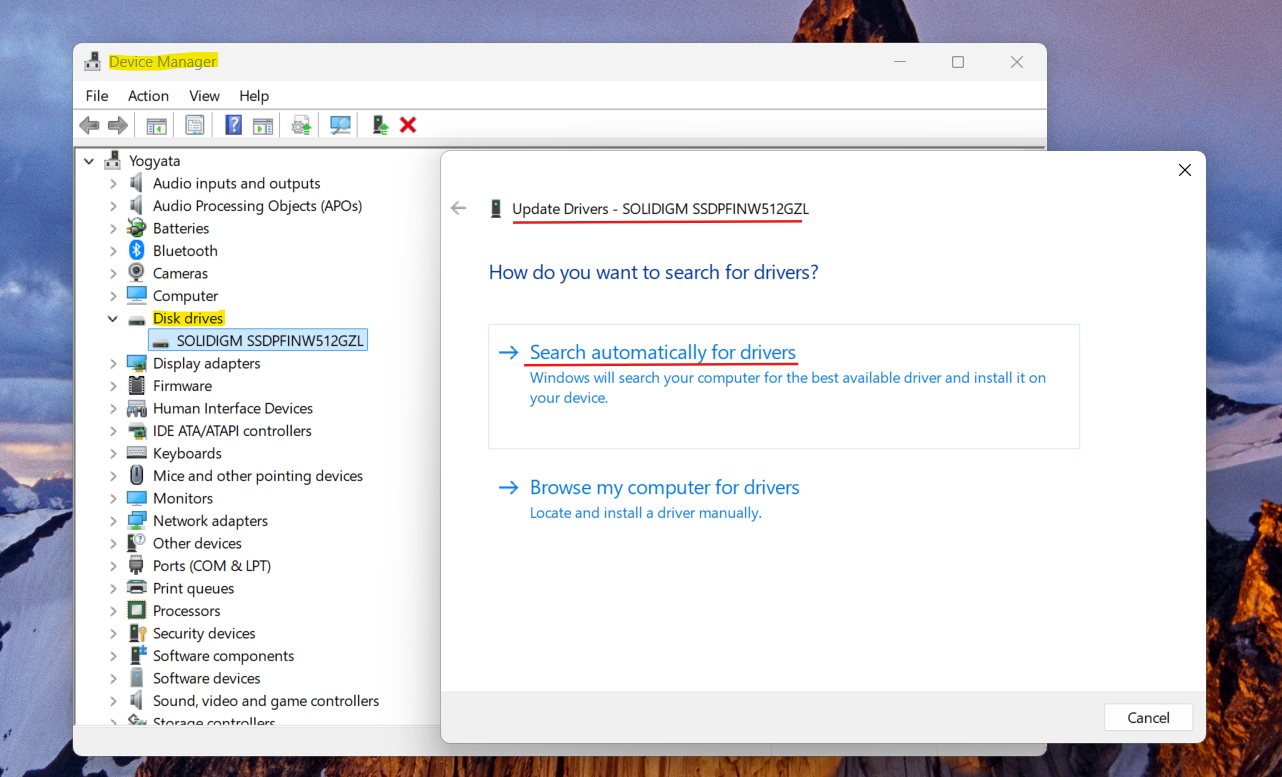The height and width of the screenshot is (777, 1282).
Task: Open the Properties toolbar icon
Action: point(194,124)
